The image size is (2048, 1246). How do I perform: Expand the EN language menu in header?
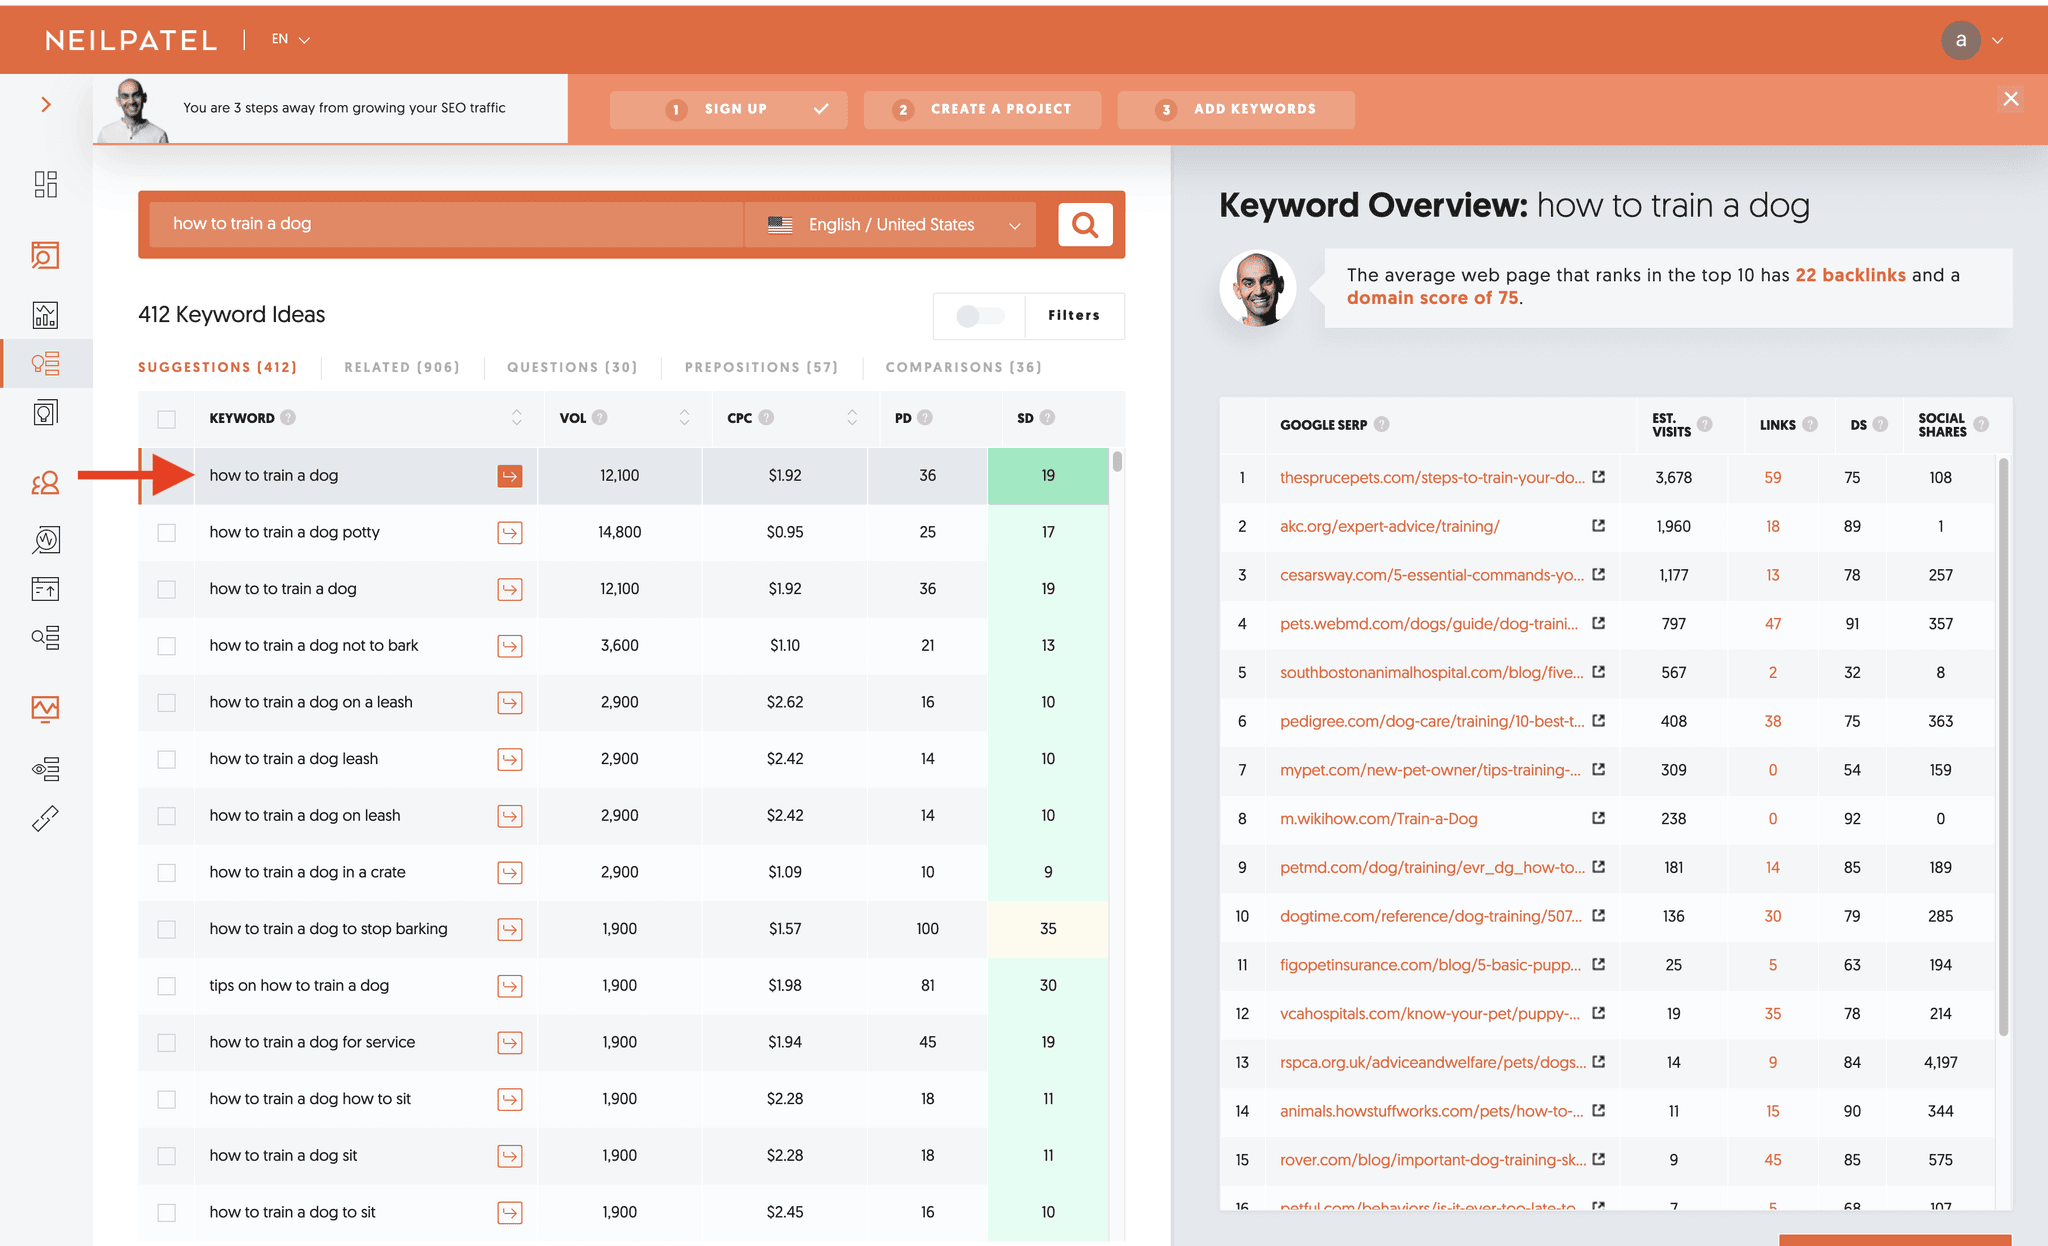tap(291, 40)
